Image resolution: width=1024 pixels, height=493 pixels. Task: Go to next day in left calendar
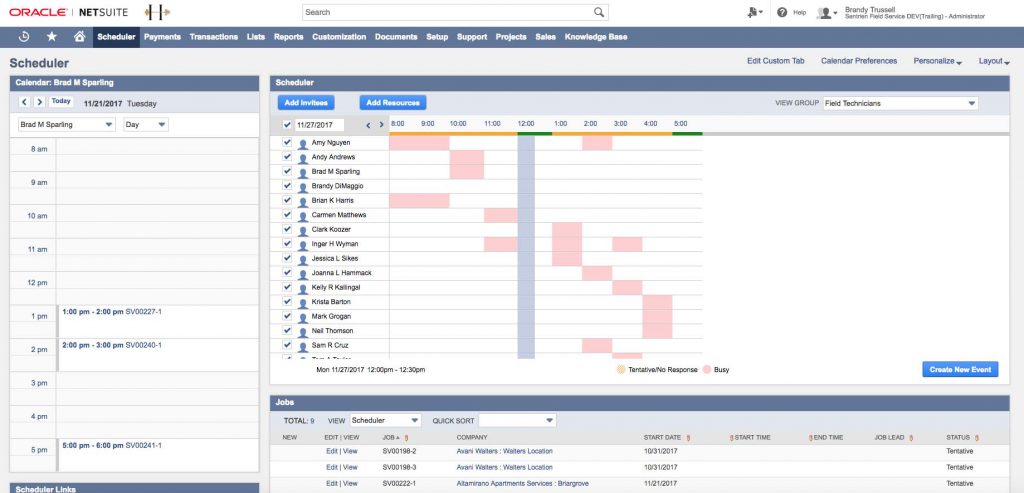click(39, 102)
